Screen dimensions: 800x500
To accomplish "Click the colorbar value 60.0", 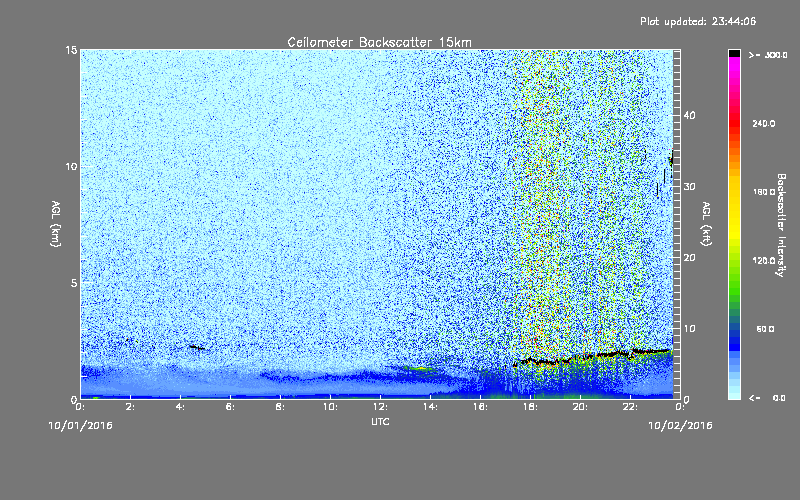I will (x=765, y=329).
